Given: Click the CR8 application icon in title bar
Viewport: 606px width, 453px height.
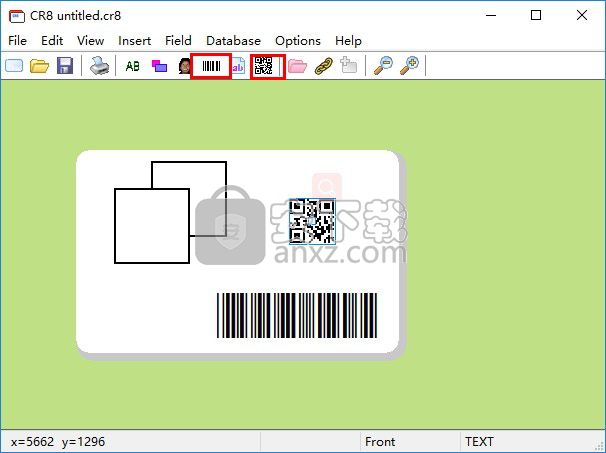Looking at the screenshot, I should click(x=17, y=16).
